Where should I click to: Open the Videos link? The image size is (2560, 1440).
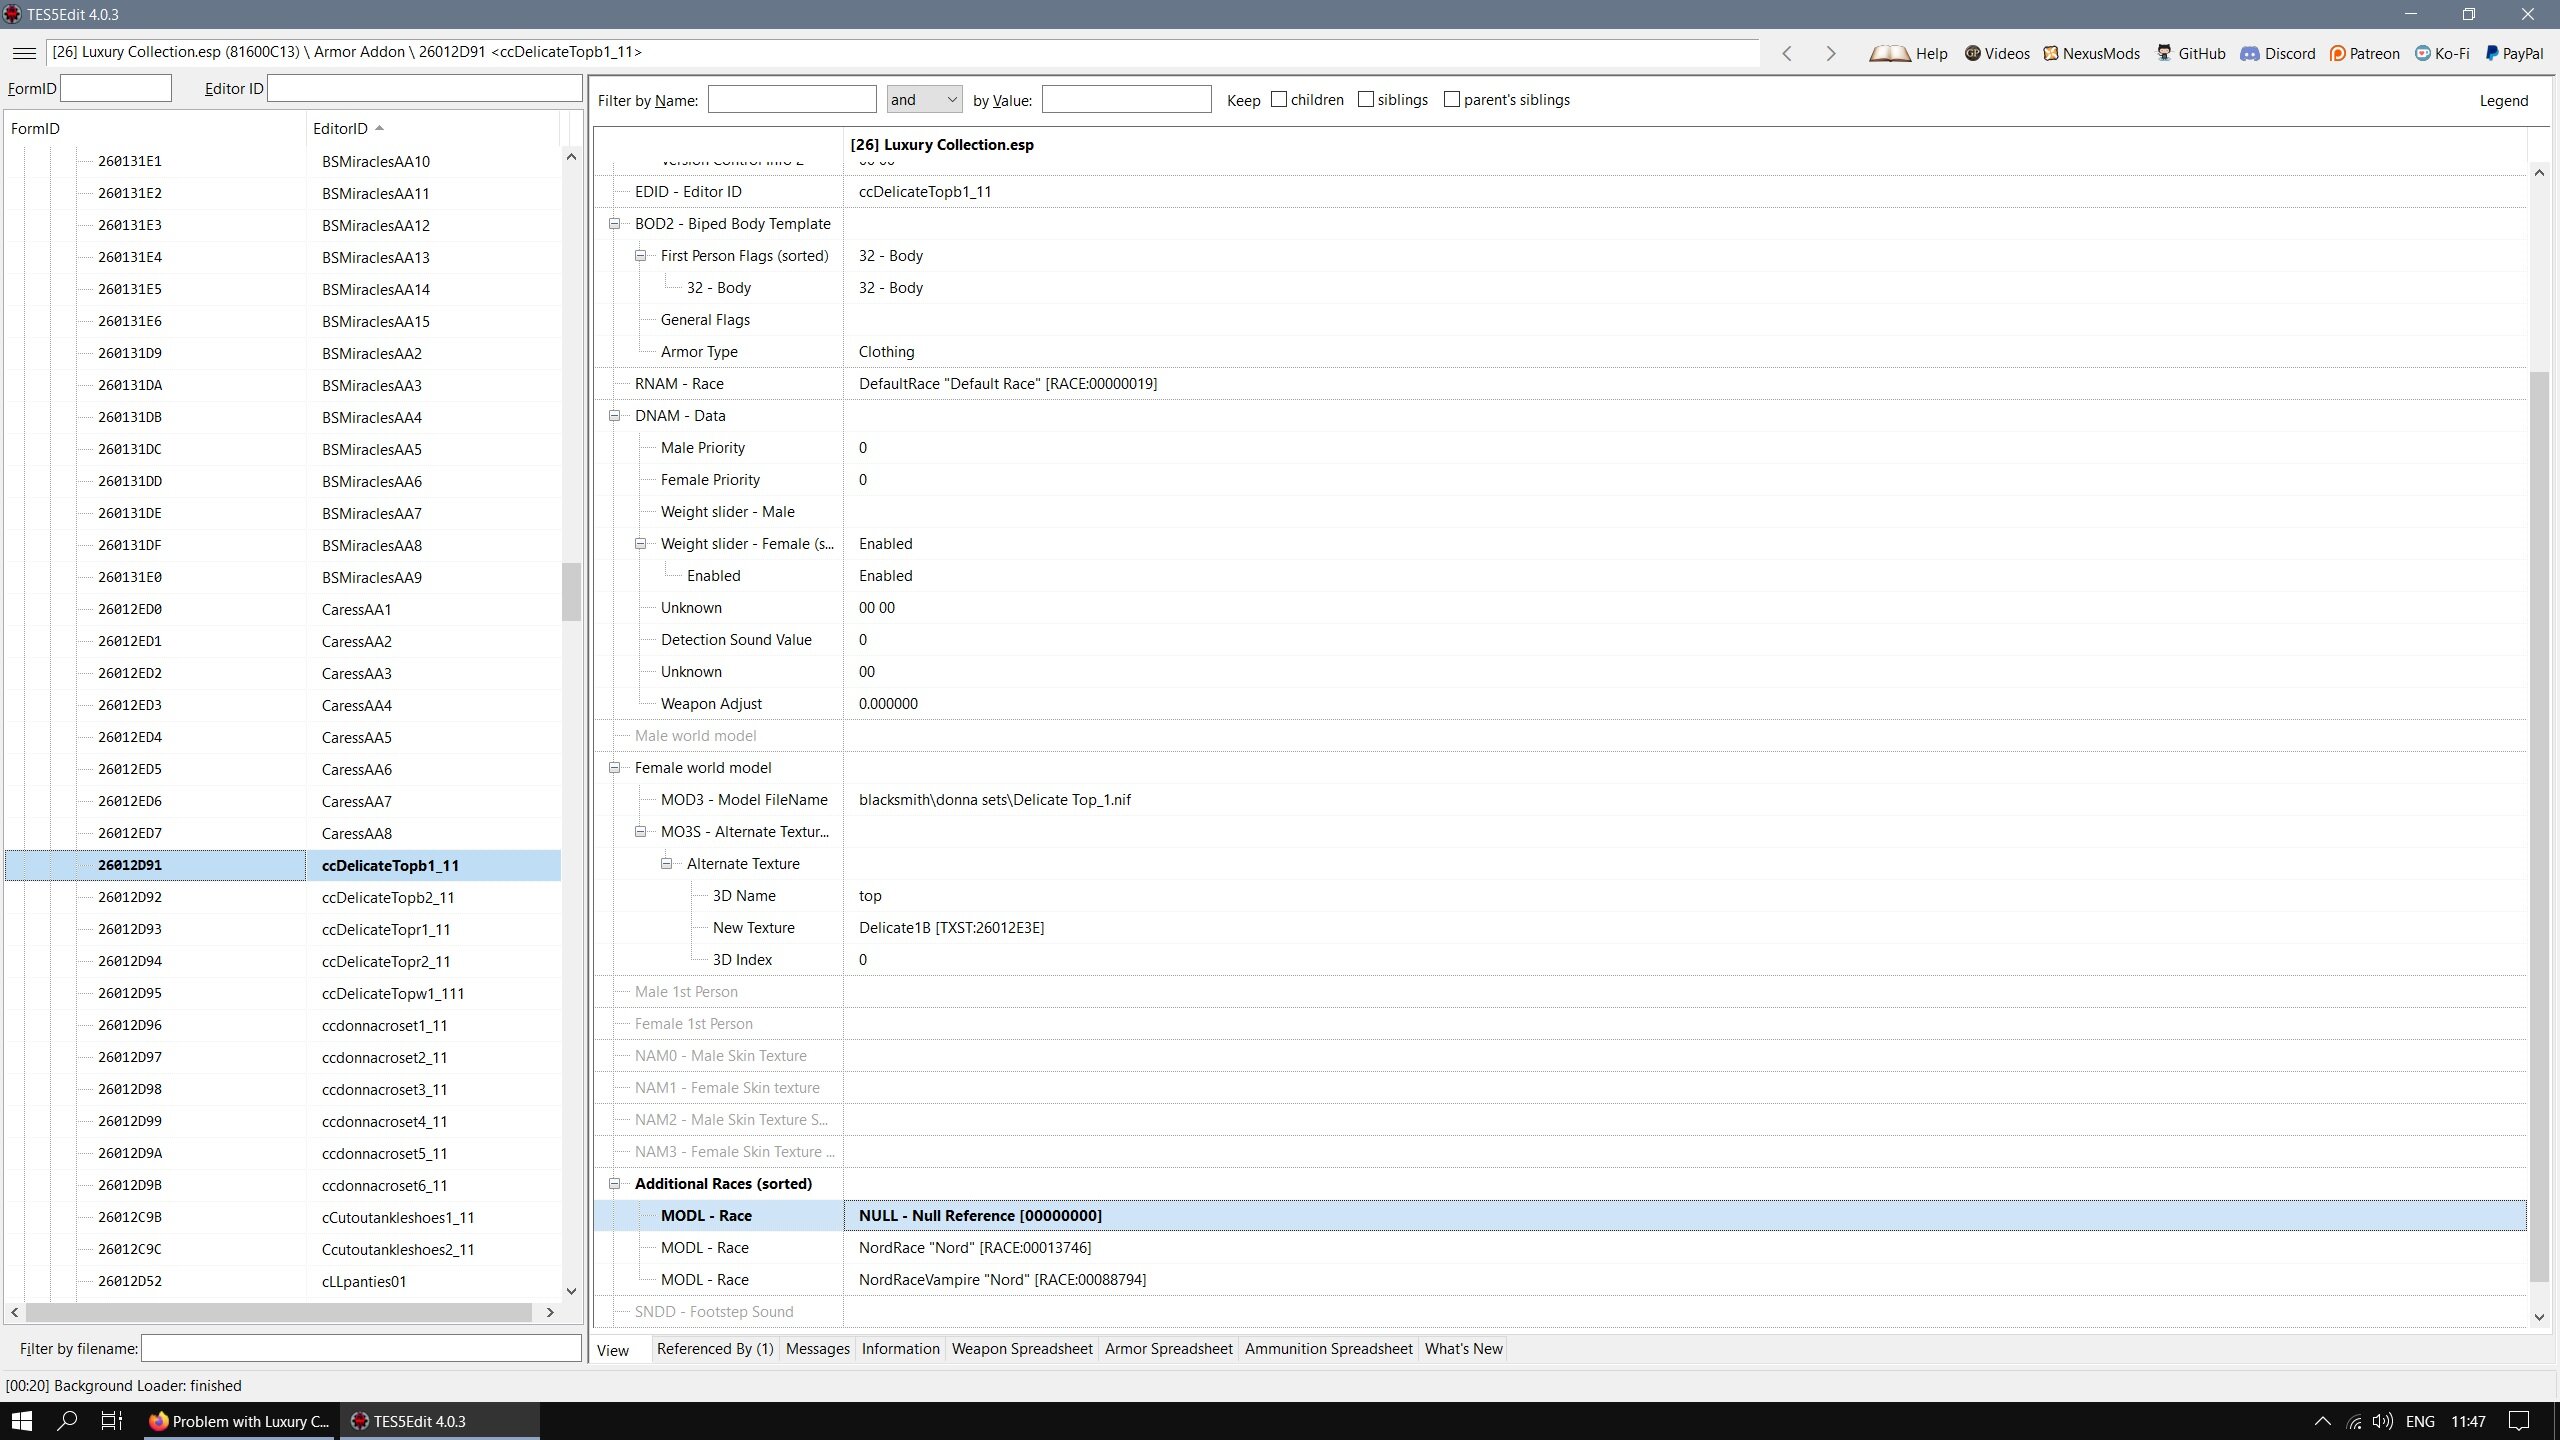pyautogui.click(x=1997, y=54)
